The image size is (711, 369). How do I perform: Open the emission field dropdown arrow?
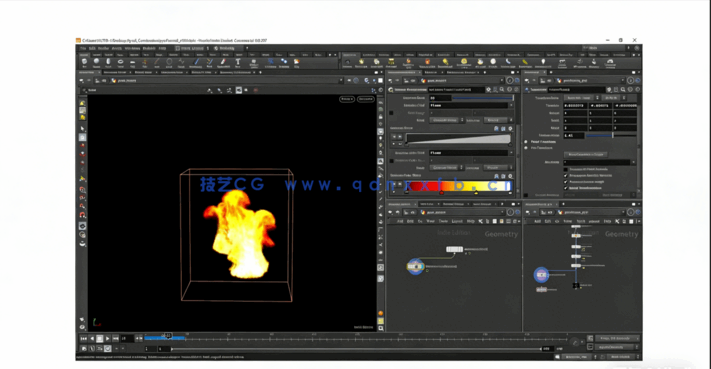click(x=511, y=153)
